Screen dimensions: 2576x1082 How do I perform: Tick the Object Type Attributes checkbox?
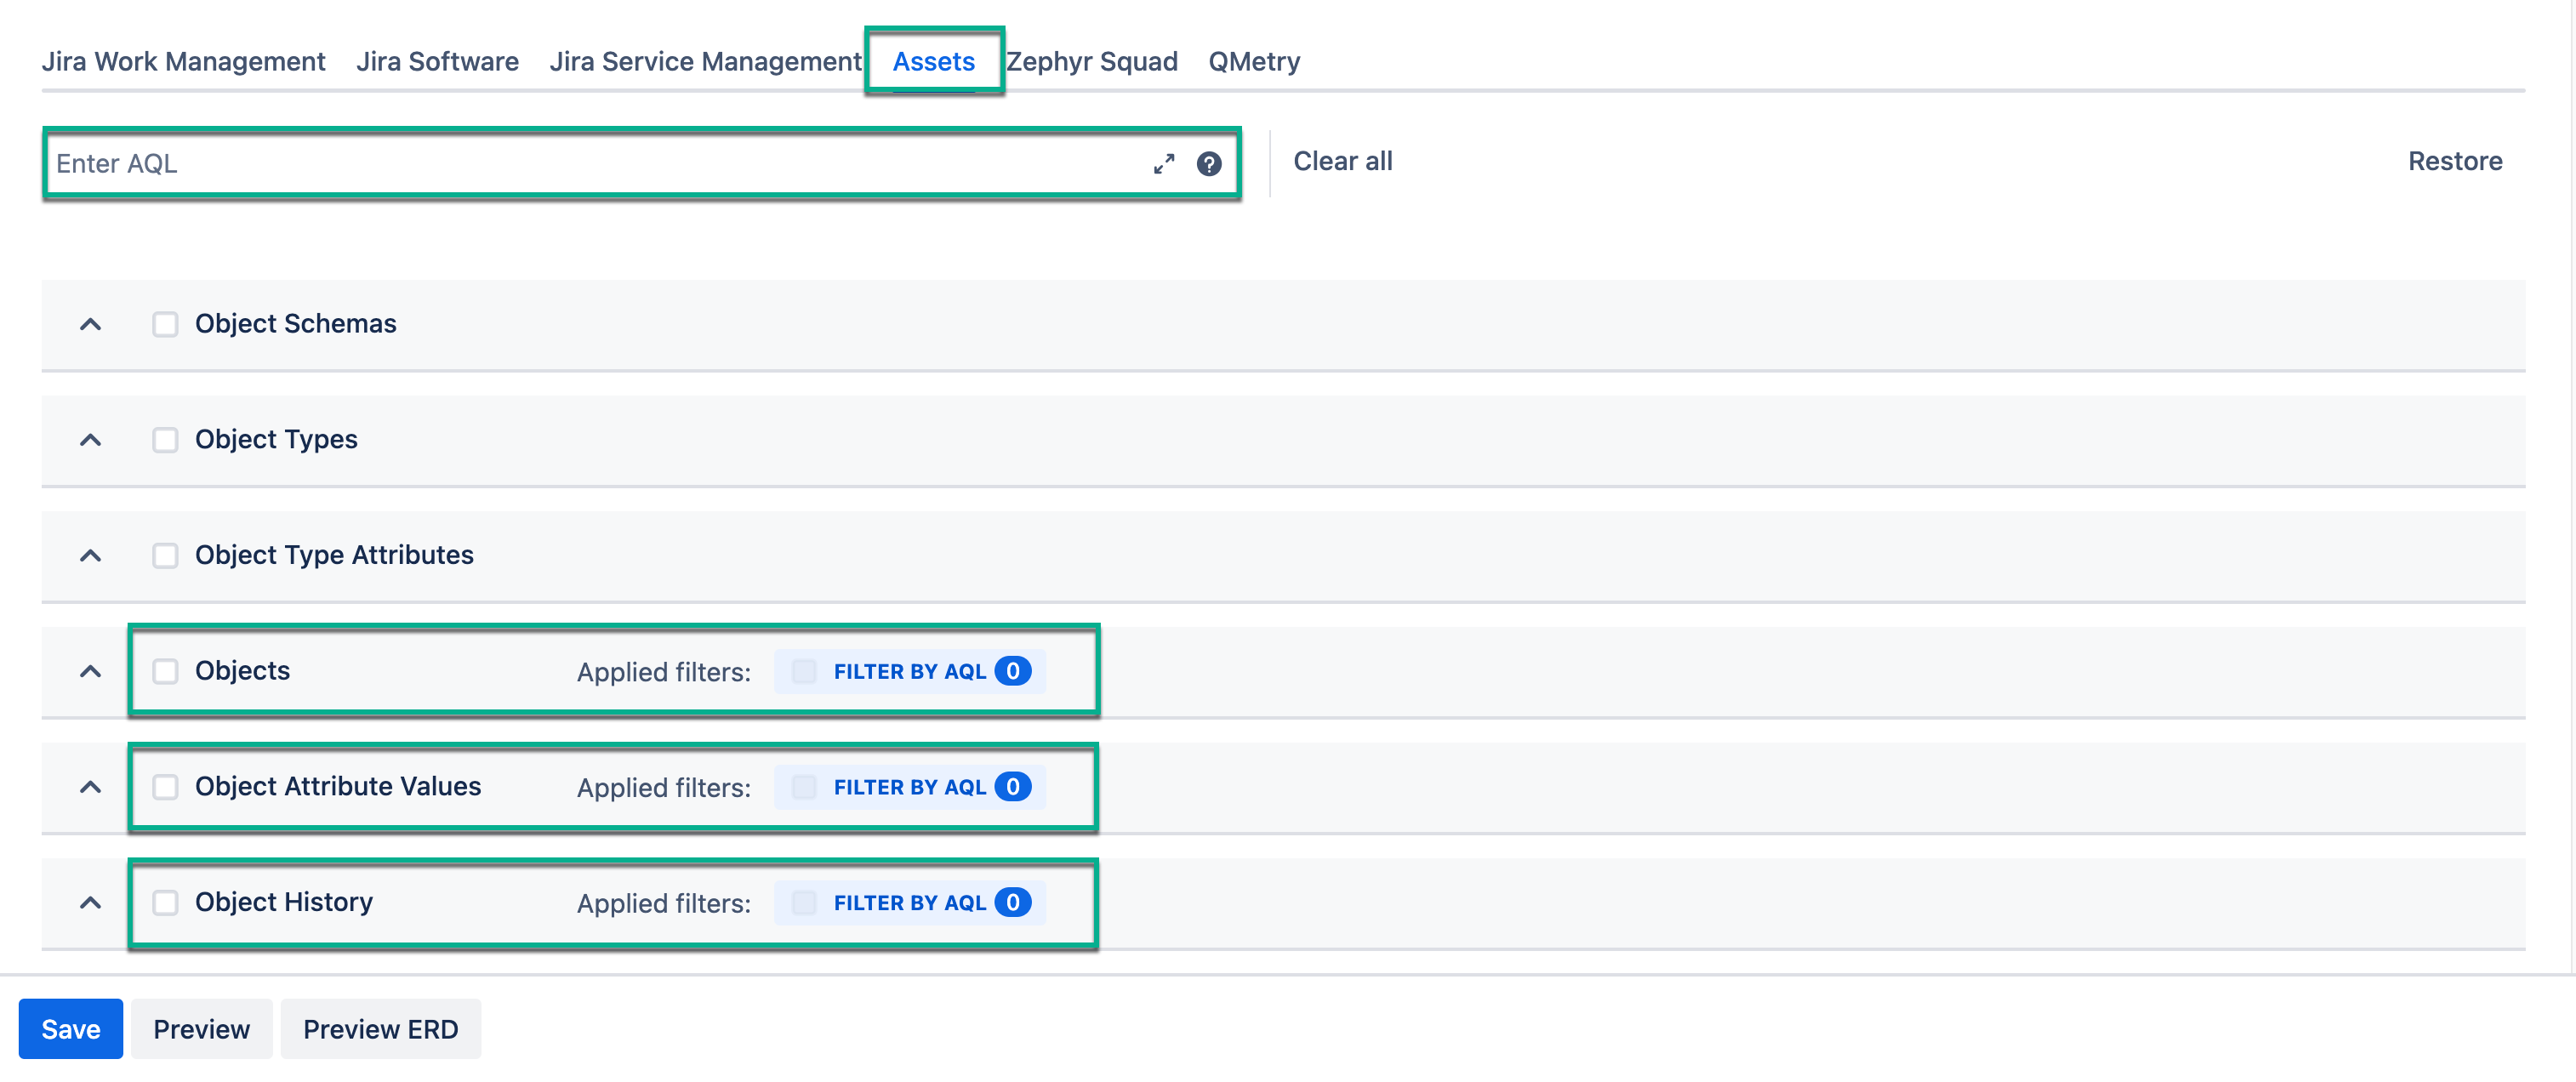click(x=165, y=556)
